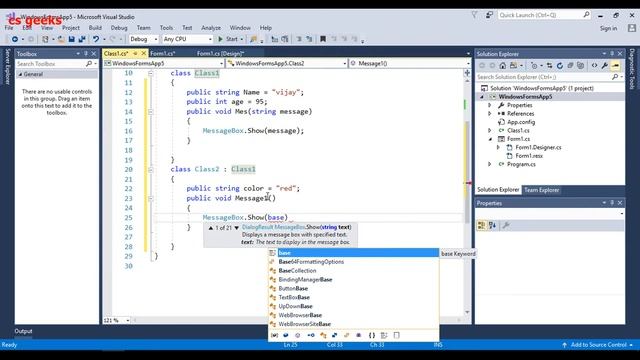The width and height of the screenshot is (640, 360).
Task: Switch to the Form1.cs [Design]* tab
Action: (x=220, y=53)
